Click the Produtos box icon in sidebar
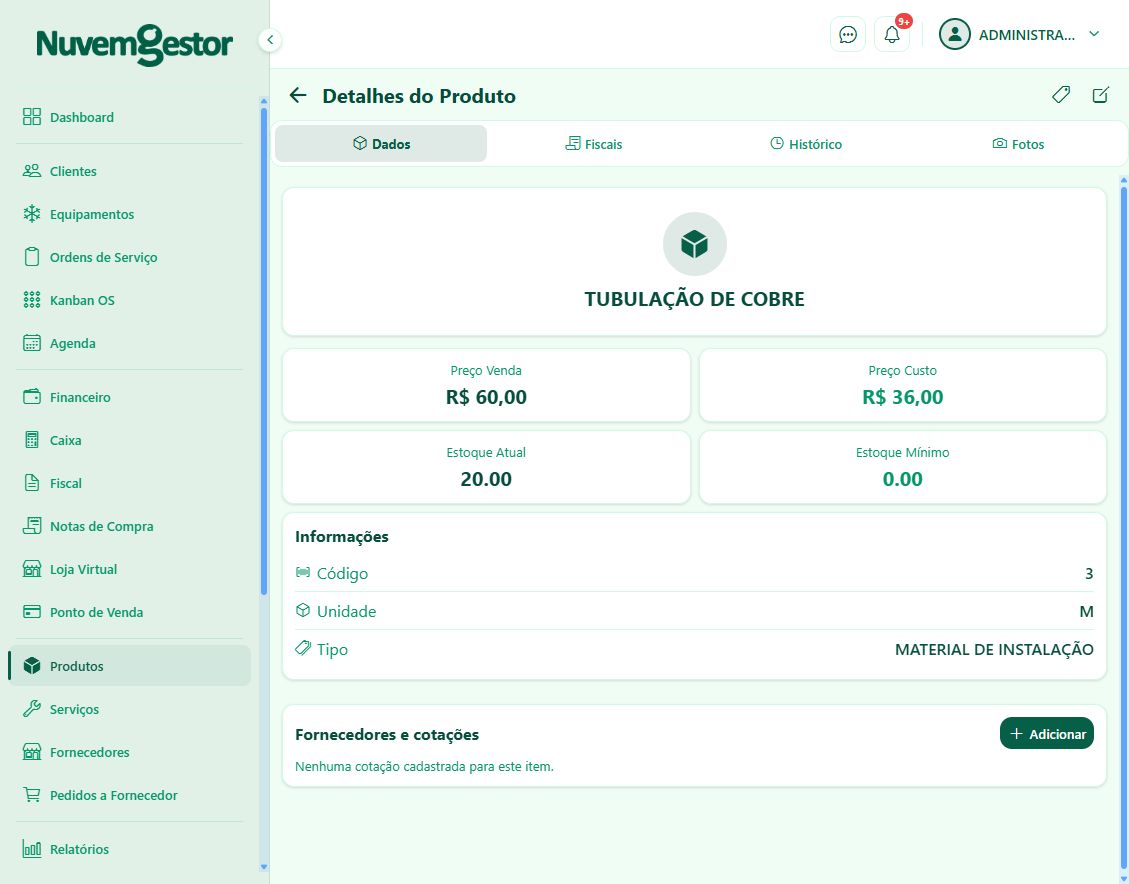1129x884 pixels. (32, 666)
